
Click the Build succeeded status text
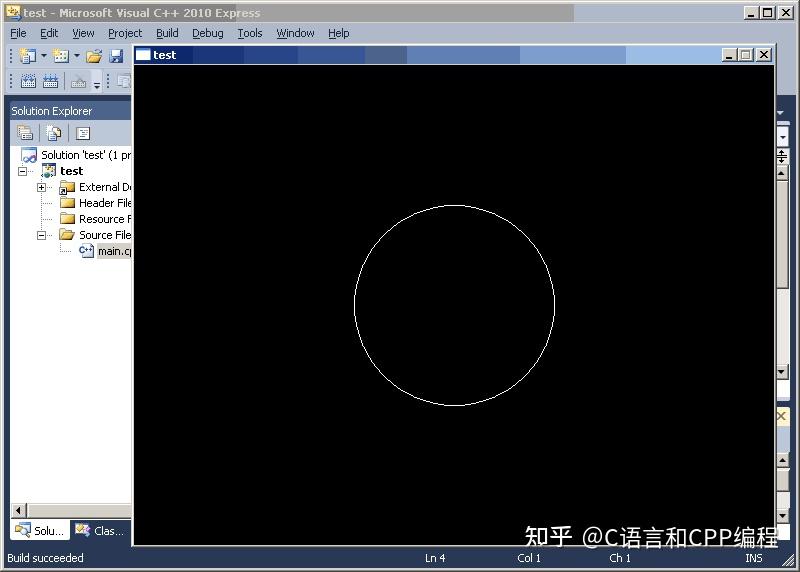(x=45, y=558)
